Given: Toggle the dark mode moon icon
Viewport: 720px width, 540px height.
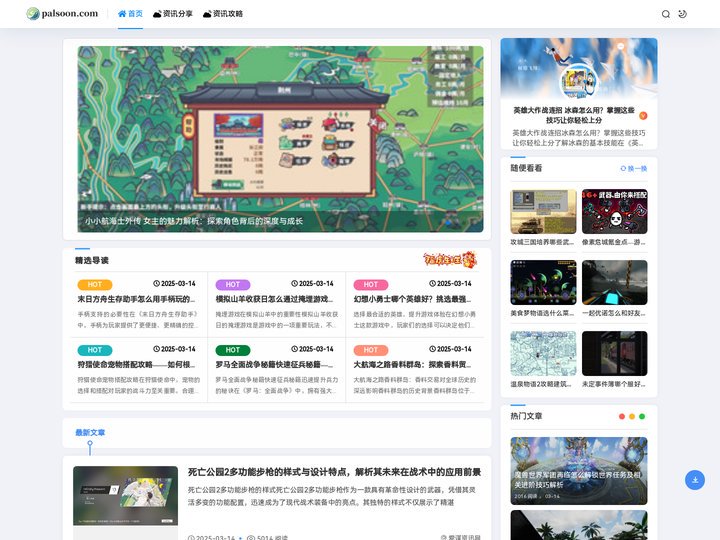Looking at the screenshot, I should 683,14.
